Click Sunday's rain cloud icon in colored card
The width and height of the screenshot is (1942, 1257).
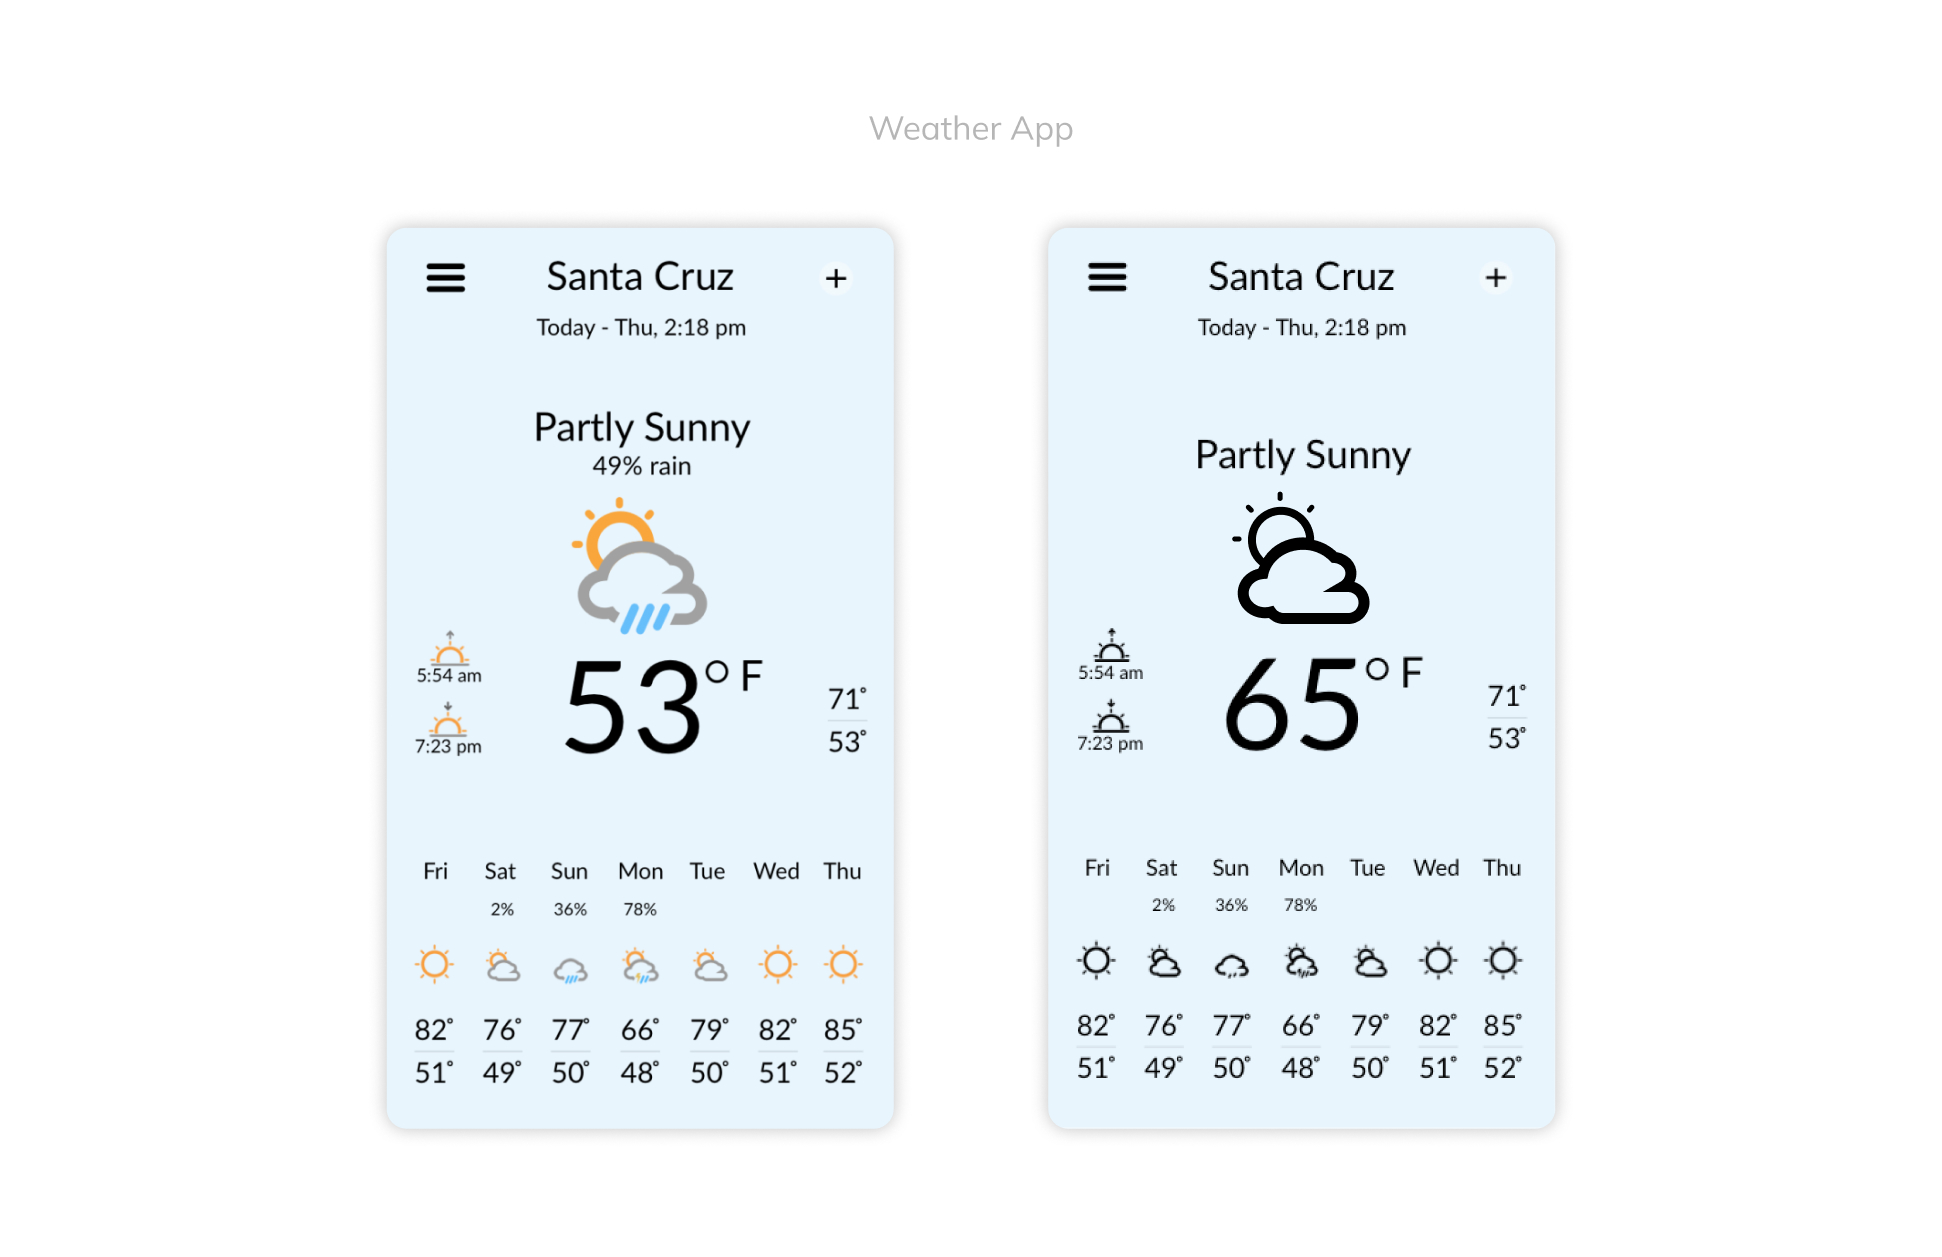point(570,969)
